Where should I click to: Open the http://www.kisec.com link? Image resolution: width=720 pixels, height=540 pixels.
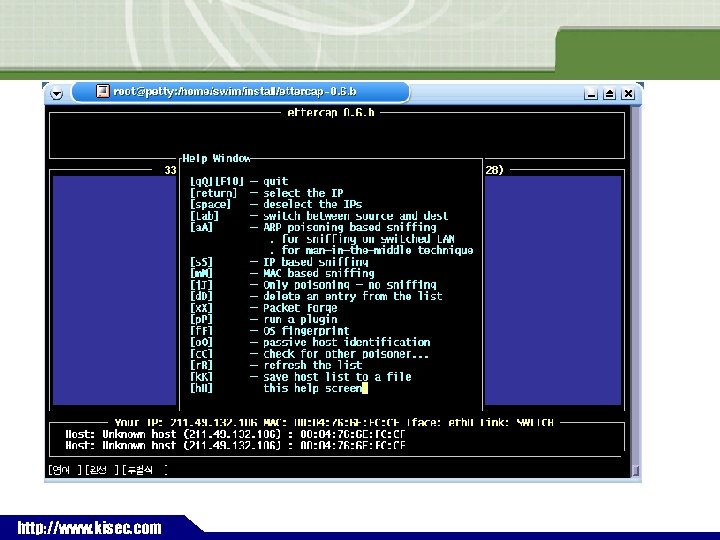coord(90,528)
